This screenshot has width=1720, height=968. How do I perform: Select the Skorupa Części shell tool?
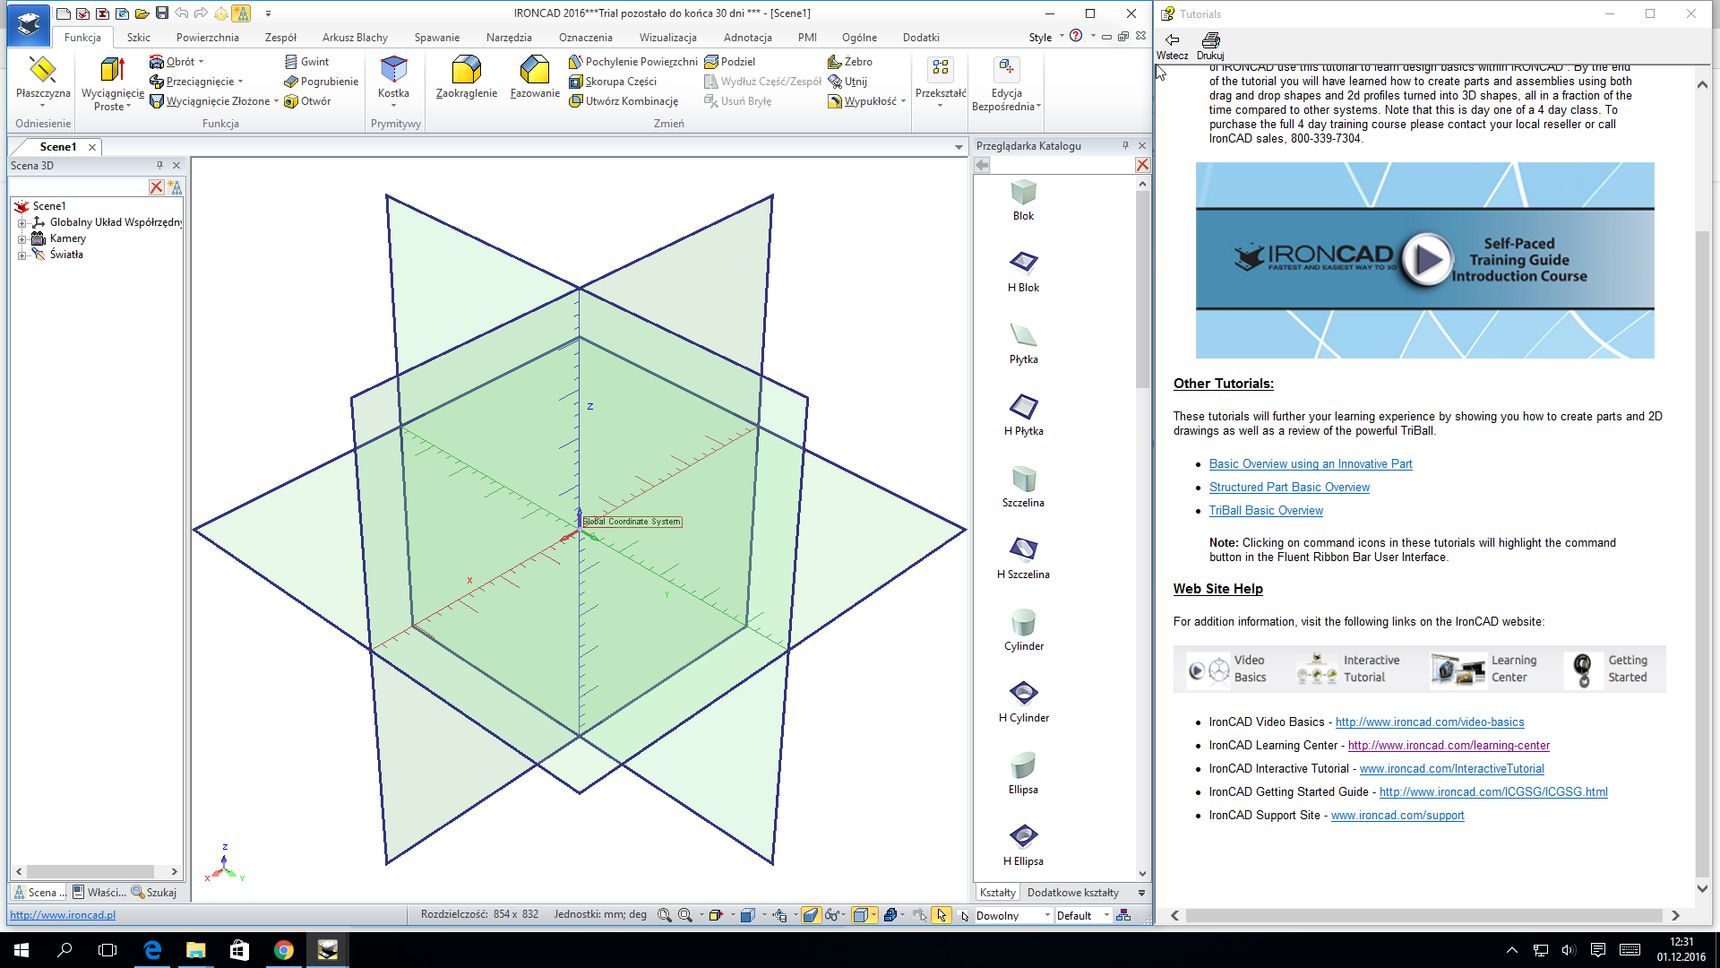tap(612, 81)
